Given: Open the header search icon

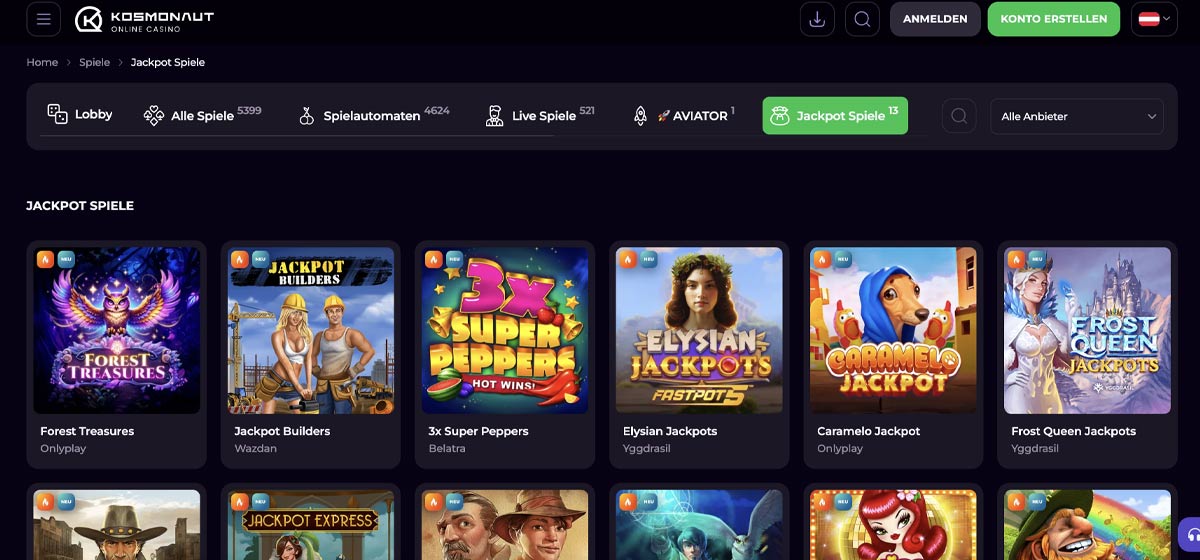Looking at the screenshot, I should click(x=861, y=19).
